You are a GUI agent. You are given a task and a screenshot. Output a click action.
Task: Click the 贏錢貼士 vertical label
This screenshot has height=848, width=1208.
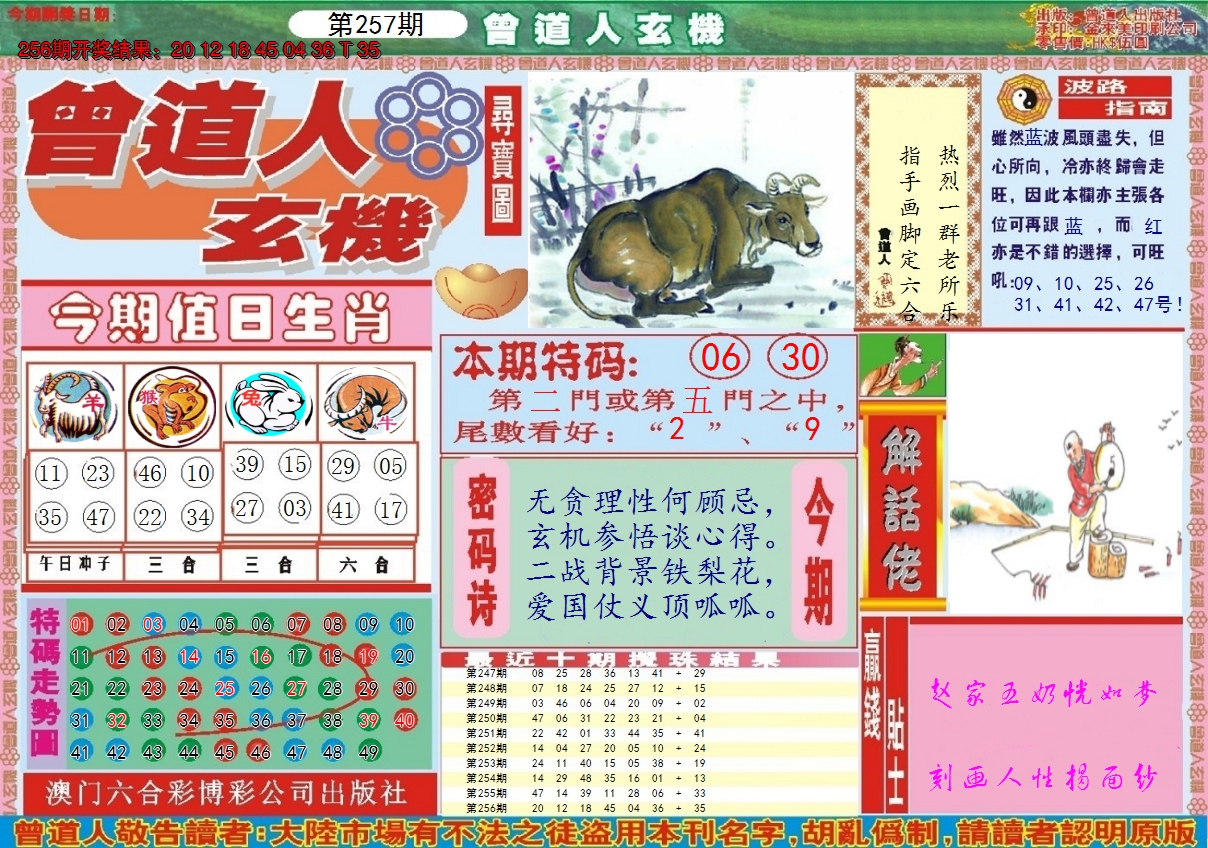tap(884, 715)
